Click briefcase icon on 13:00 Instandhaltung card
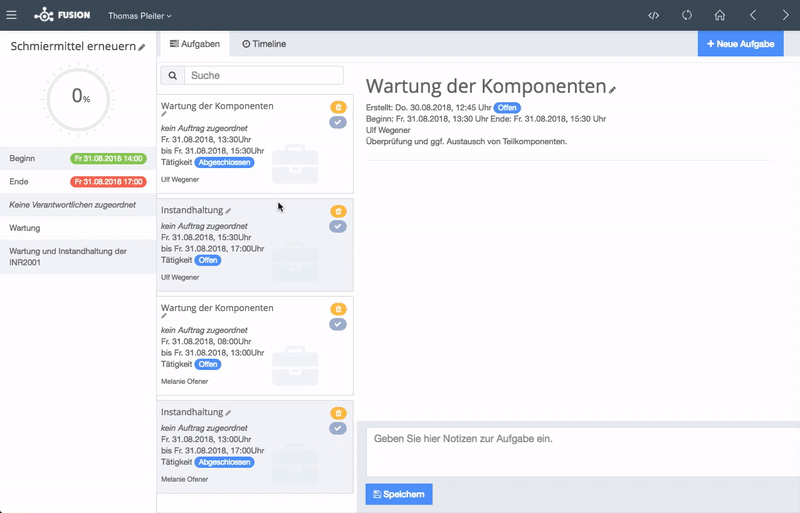This screenshot has height=513, width=800. 295,465
